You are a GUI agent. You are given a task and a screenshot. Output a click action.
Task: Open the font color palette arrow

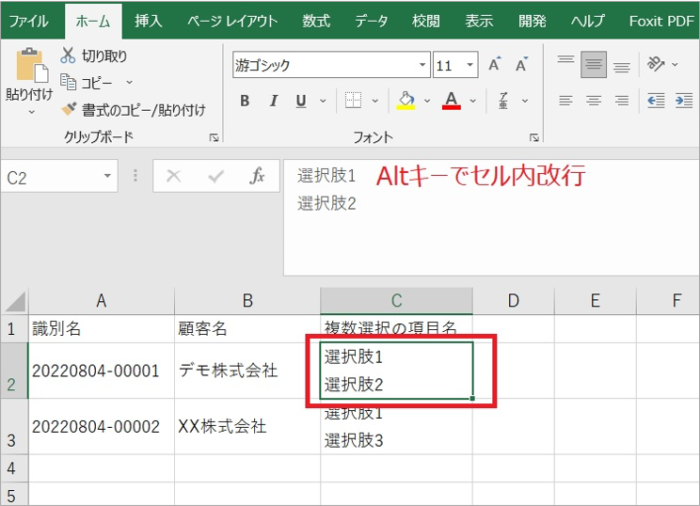coord(473,101)
